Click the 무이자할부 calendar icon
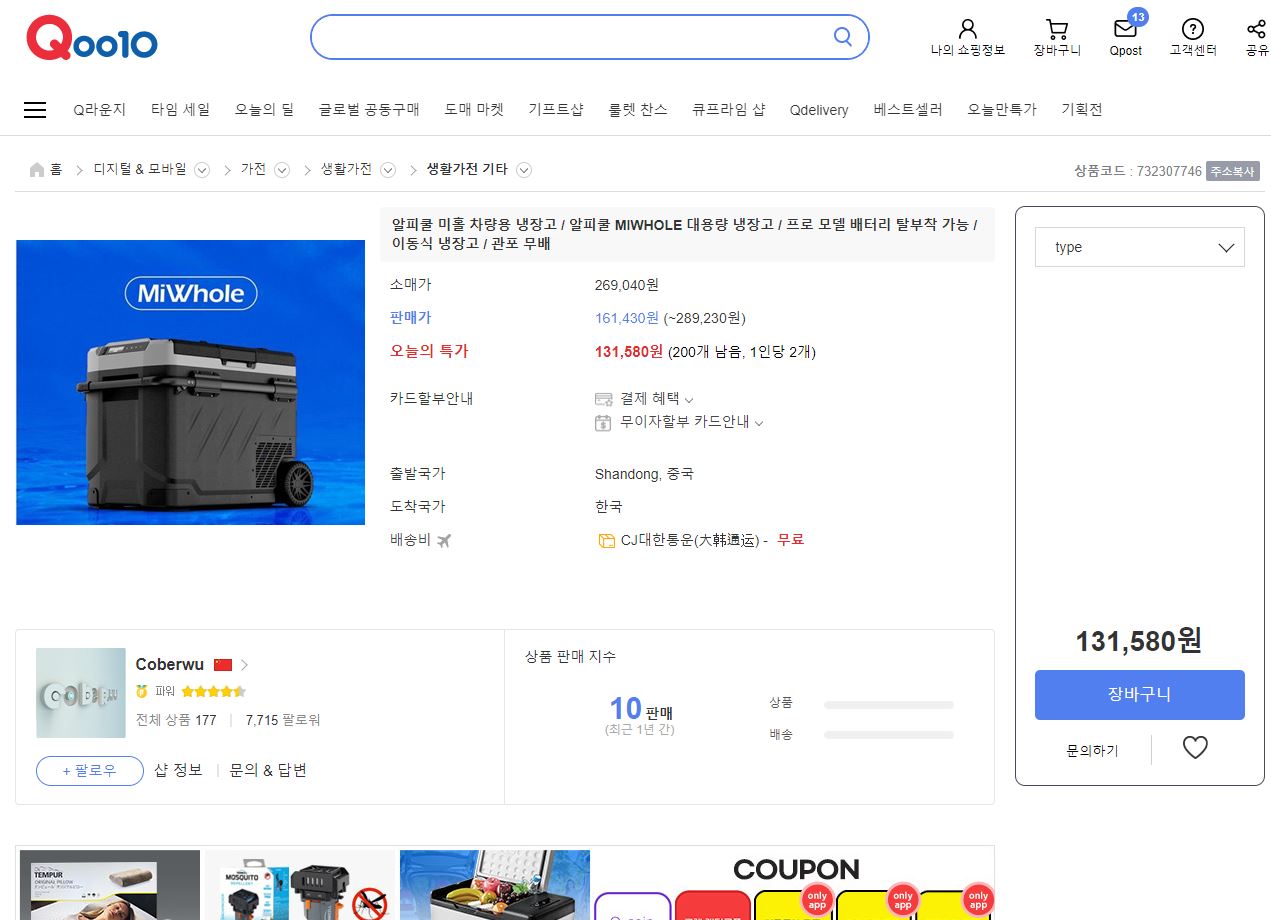Image resolution: width=1271 pixels, height=920 pixels. click(603, 422)
